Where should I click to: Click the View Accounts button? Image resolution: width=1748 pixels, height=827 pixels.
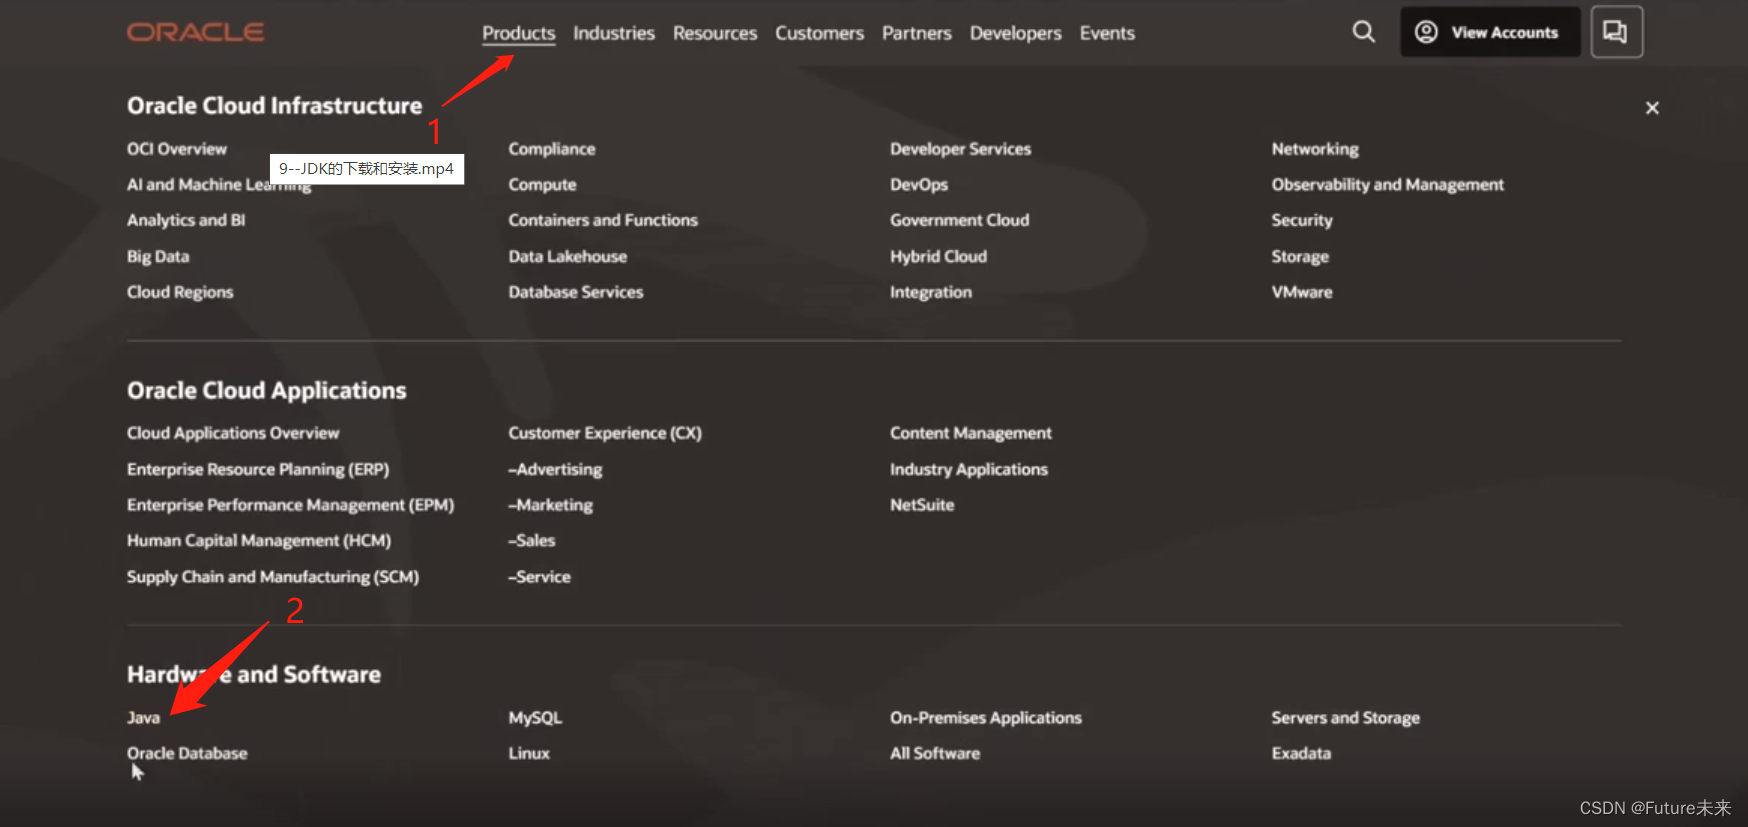click(x=1489, y=32)
